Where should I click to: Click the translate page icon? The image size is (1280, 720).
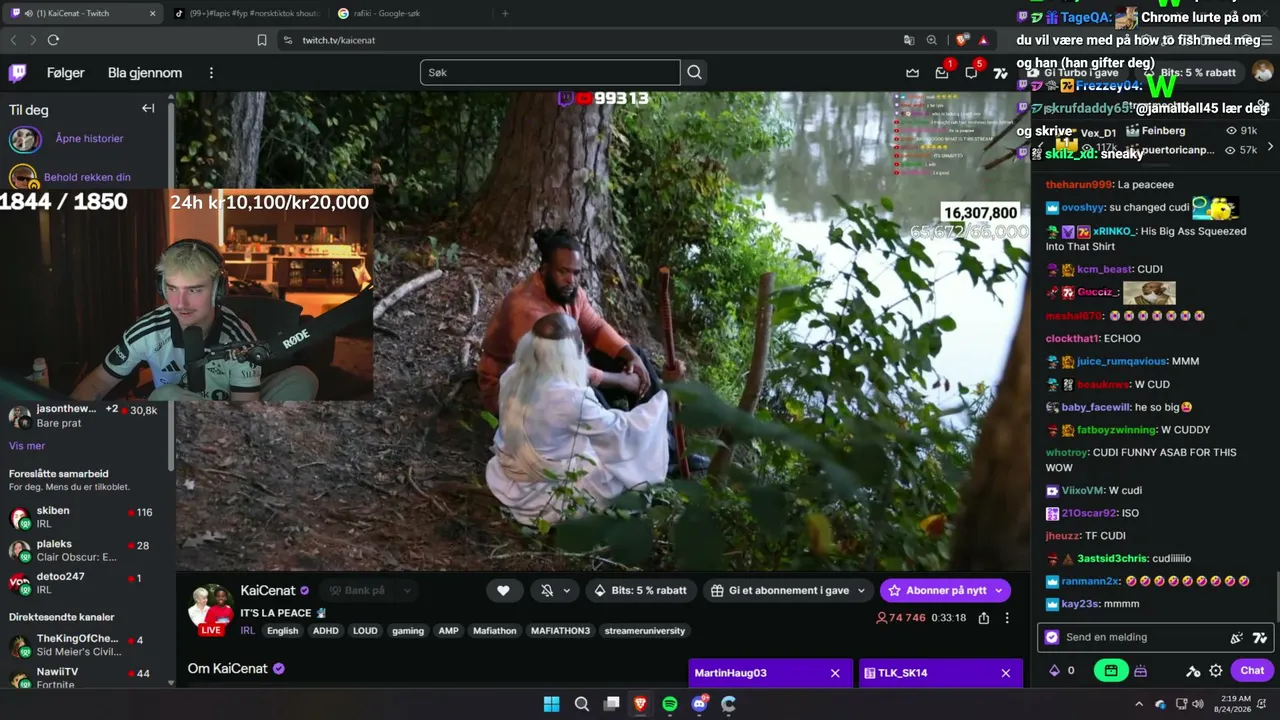point(909,40)
